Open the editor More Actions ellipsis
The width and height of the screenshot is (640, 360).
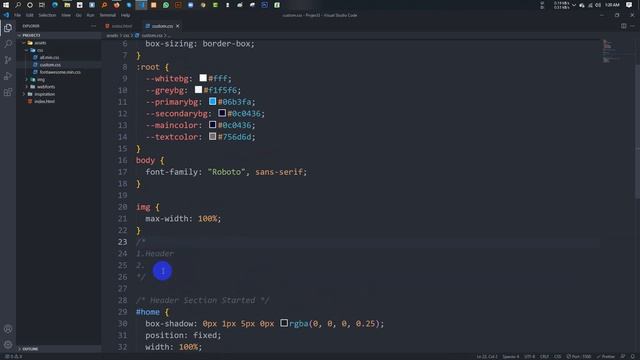(x=632, y=26)
